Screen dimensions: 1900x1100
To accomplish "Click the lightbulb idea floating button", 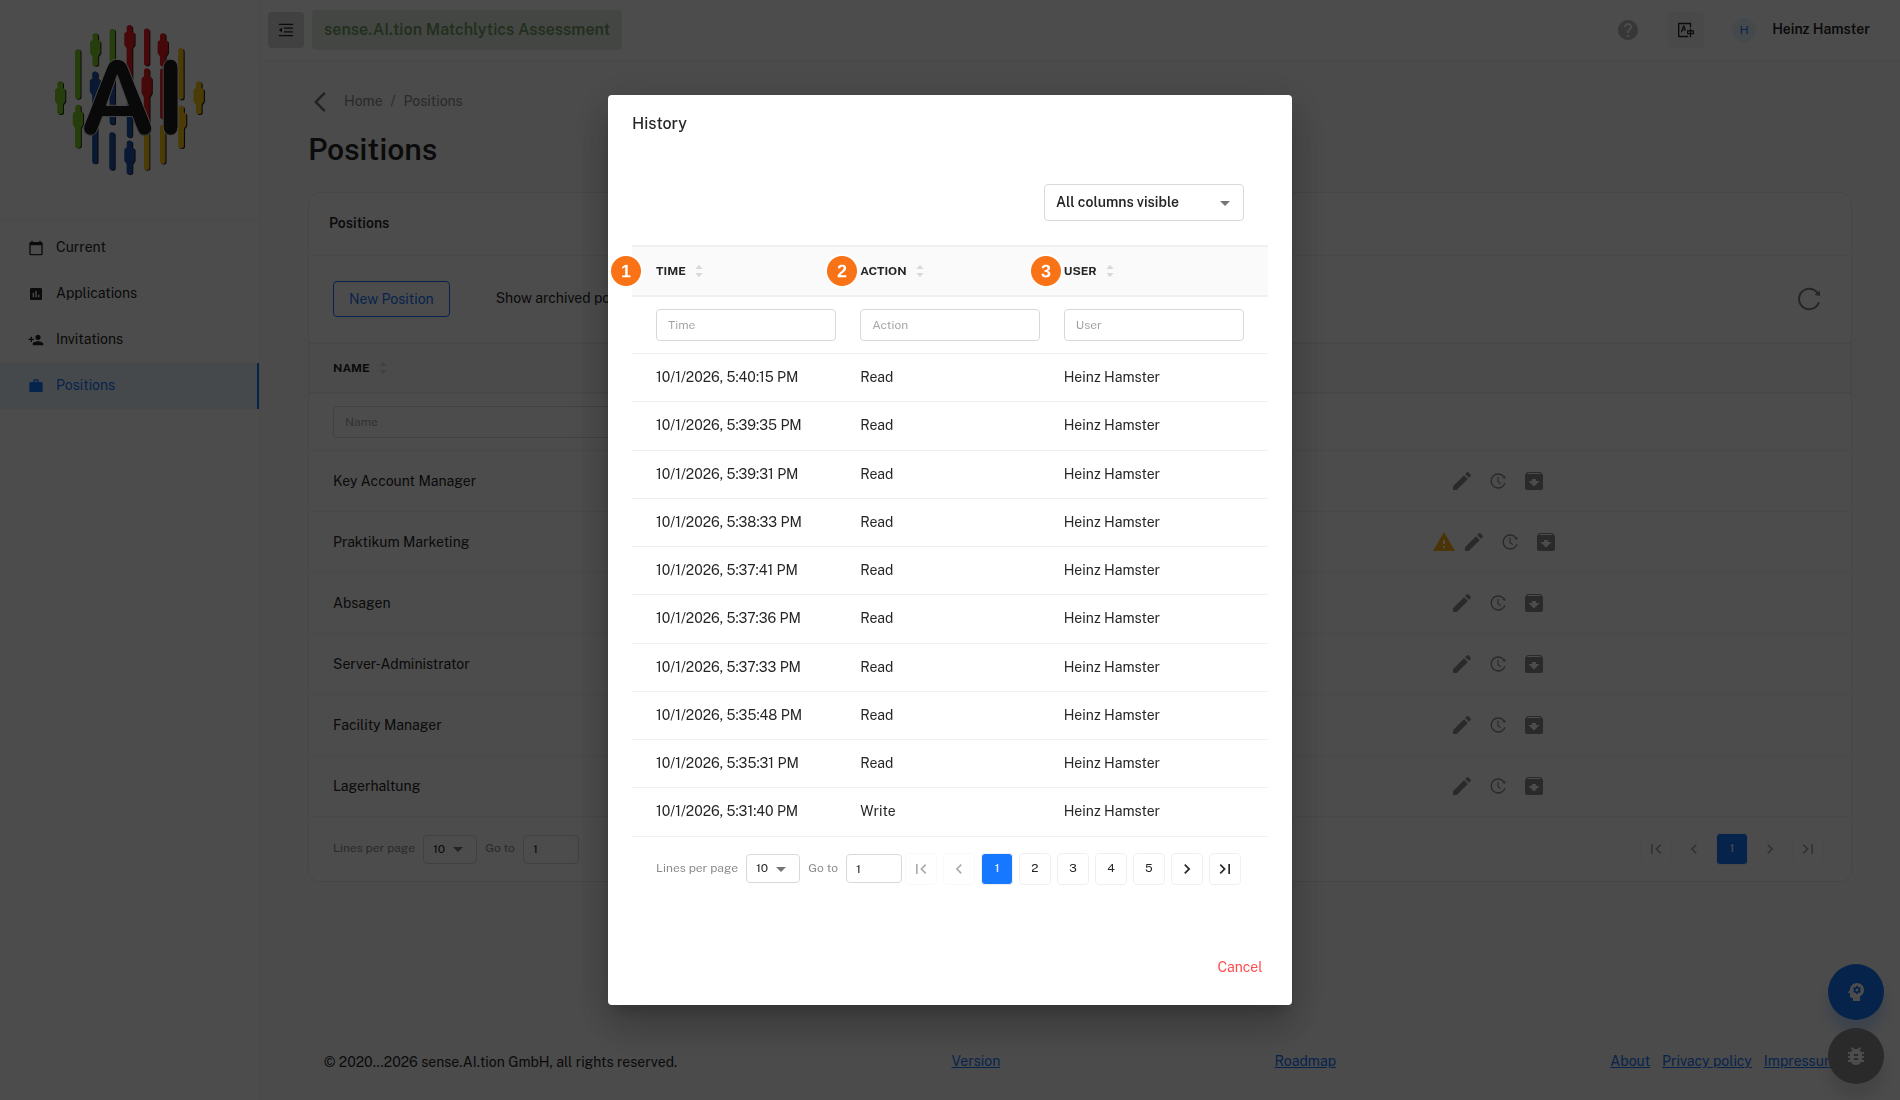I will pos(1856,992).
